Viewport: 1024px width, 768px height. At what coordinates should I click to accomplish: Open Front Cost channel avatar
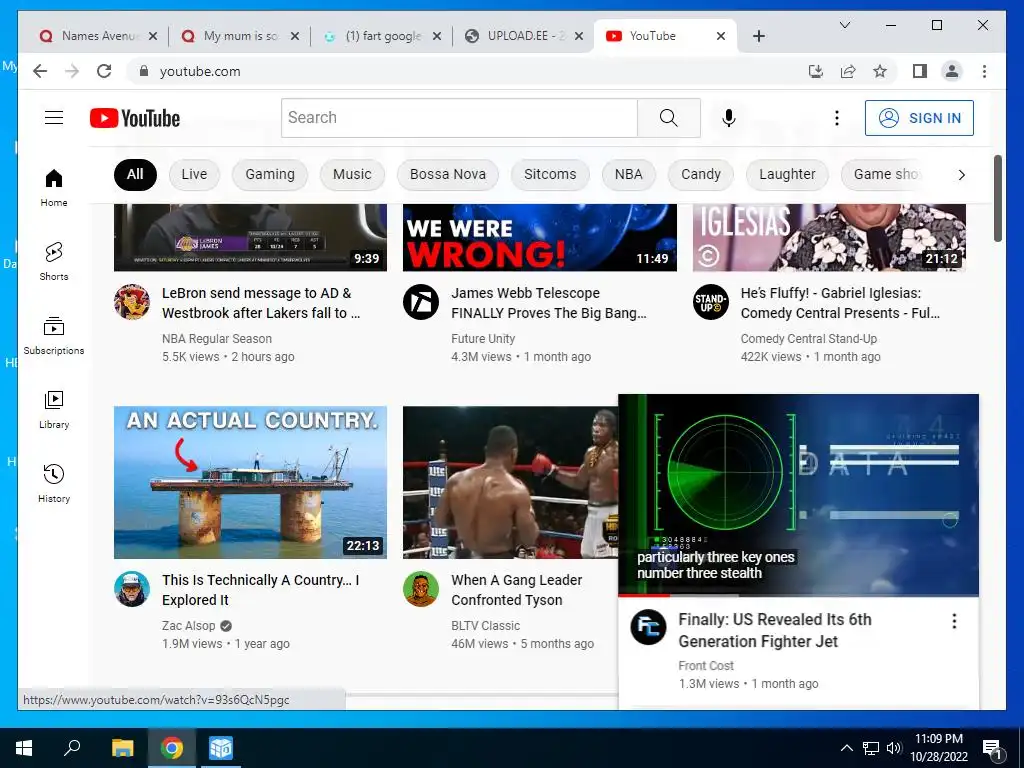point(648,627)
